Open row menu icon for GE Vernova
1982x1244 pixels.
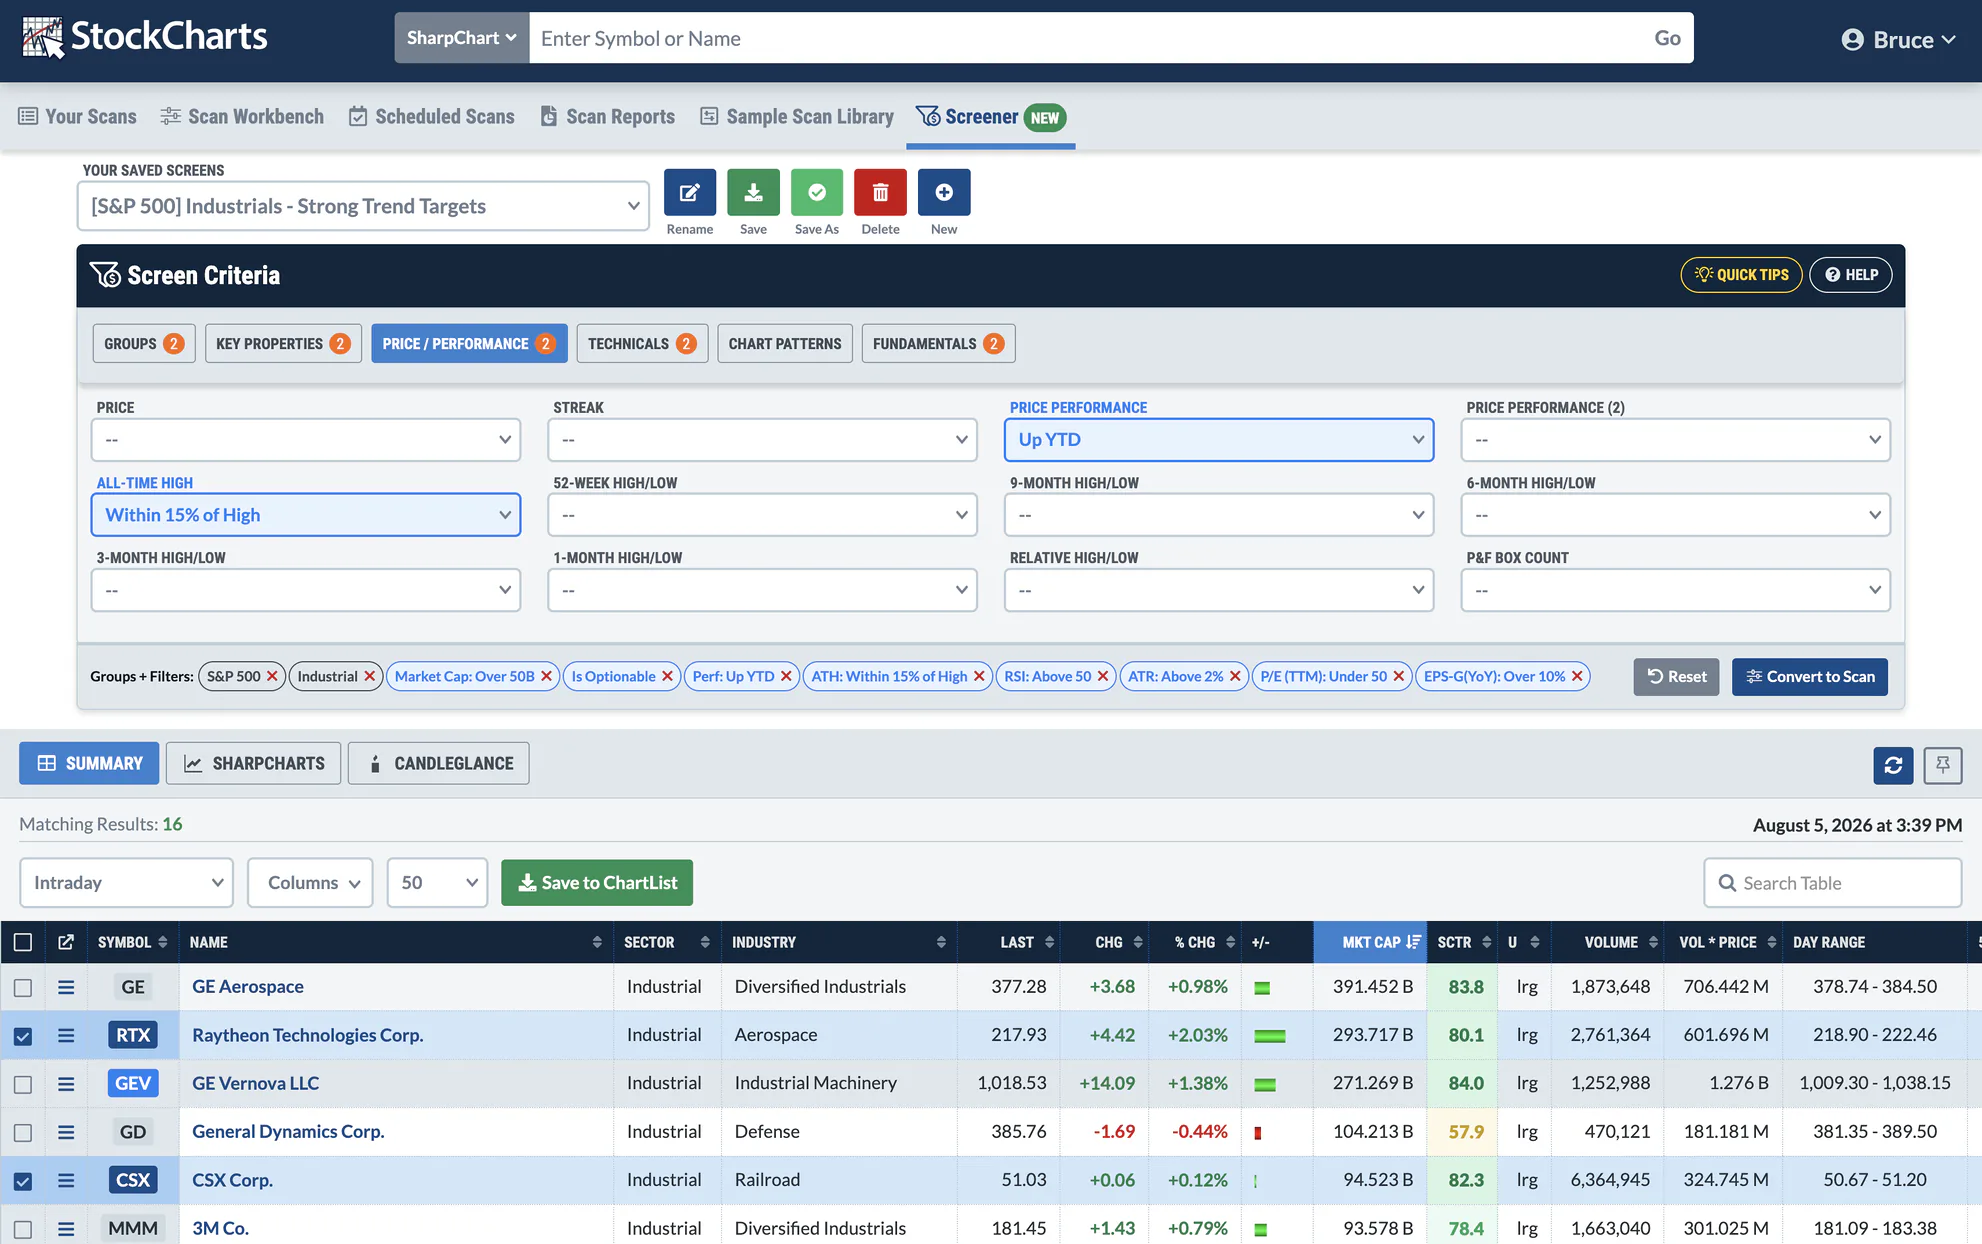tap(66, 1084)
